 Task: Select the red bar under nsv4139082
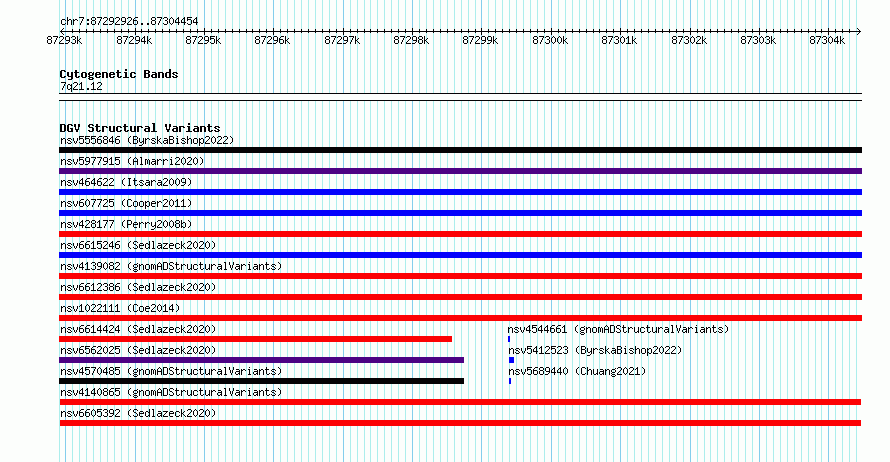tap(460, 276)
